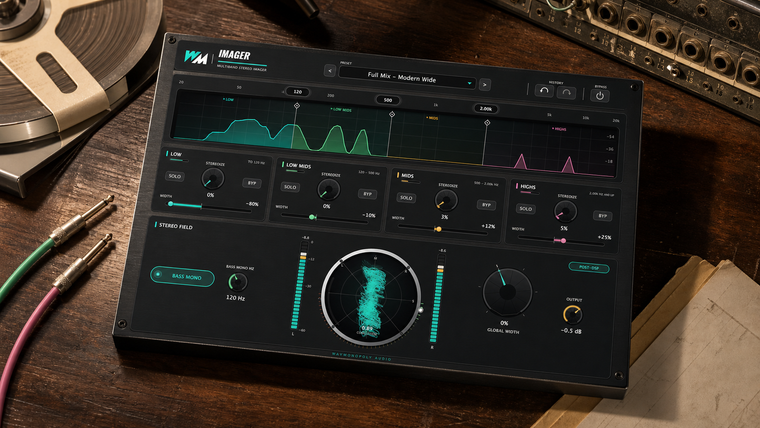Toggle the Post-DSP metering mode

(x=588, y=268)
